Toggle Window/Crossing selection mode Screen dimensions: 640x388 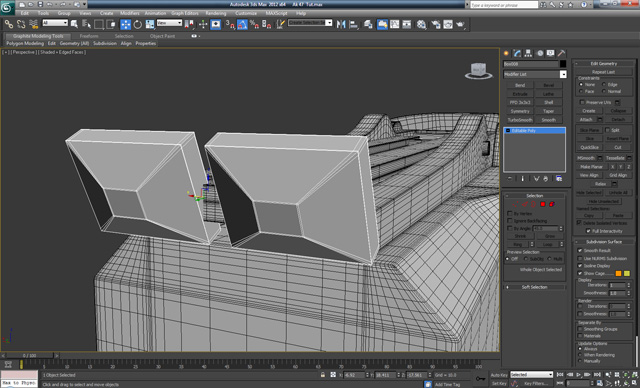click(x=111, y=24)
